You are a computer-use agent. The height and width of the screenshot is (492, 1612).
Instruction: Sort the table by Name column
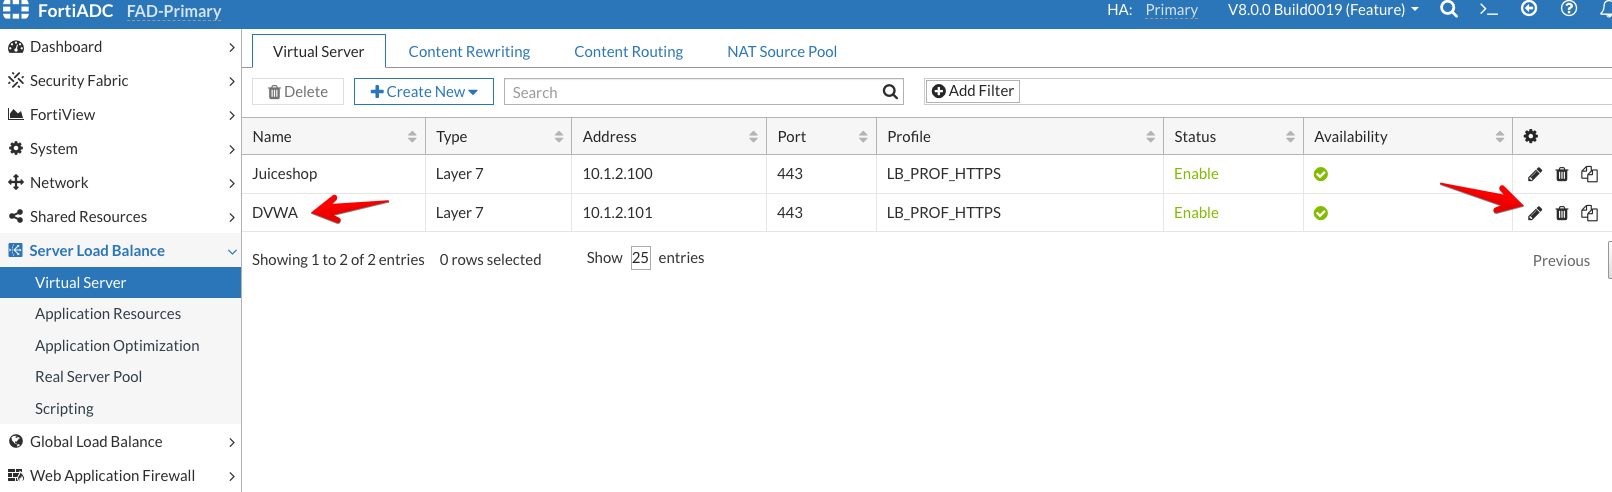334,137
